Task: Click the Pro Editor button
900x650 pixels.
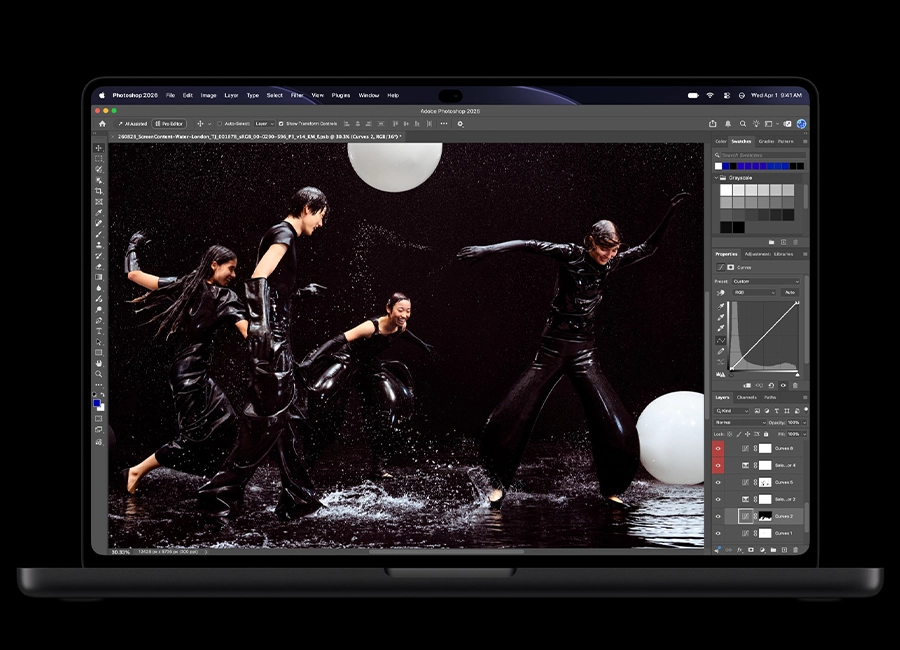Action: point(169,123)
